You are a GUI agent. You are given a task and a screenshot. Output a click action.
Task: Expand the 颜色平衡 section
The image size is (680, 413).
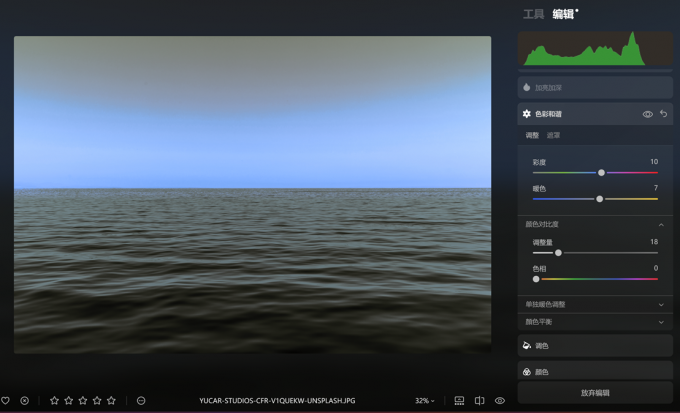tap(661, 322)
